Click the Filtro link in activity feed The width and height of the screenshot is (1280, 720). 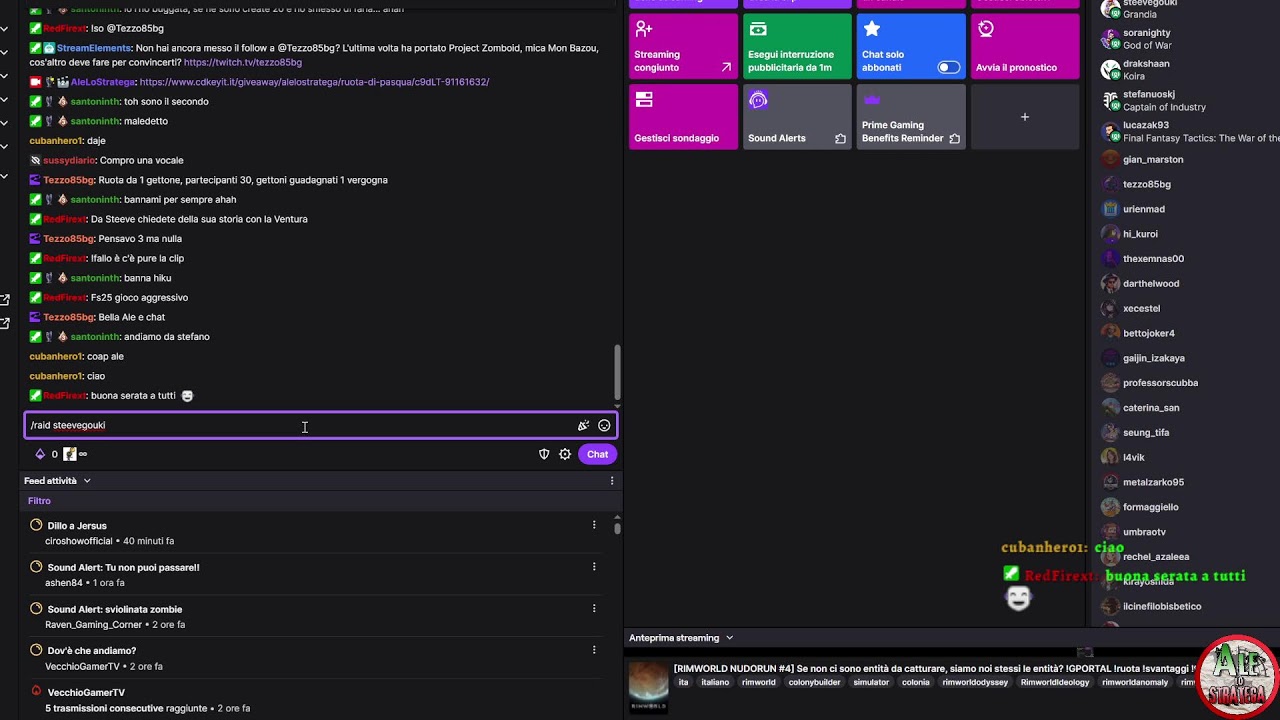(x=39, y=501)
